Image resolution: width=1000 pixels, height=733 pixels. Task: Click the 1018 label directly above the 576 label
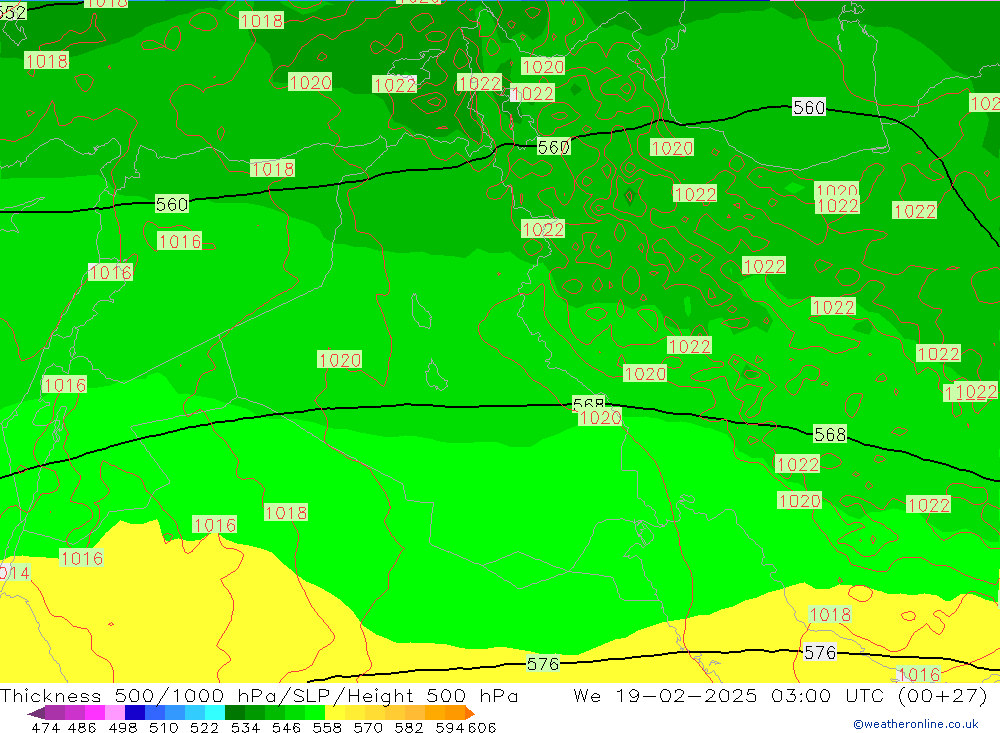coord(830,614)
